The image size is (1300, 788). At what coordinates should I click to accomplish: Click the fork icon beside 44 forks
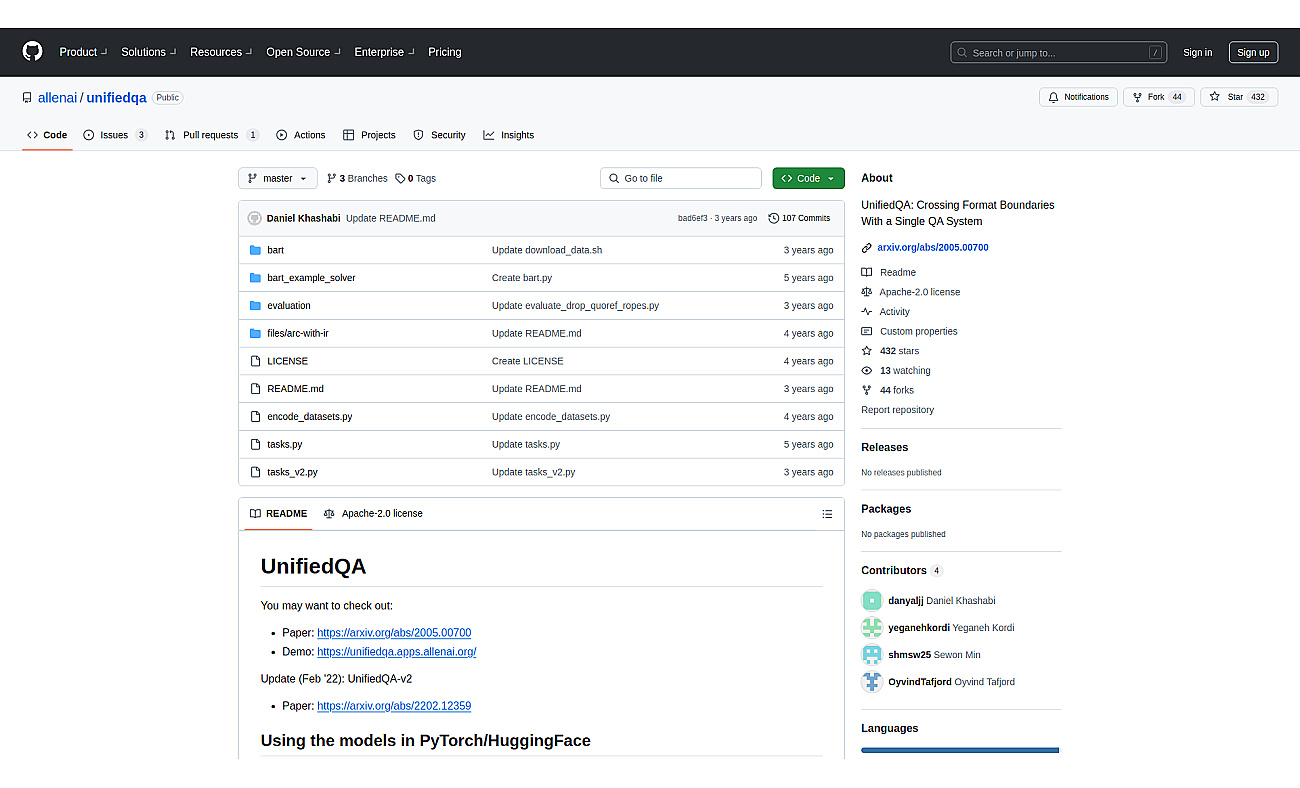coord(867,390)
